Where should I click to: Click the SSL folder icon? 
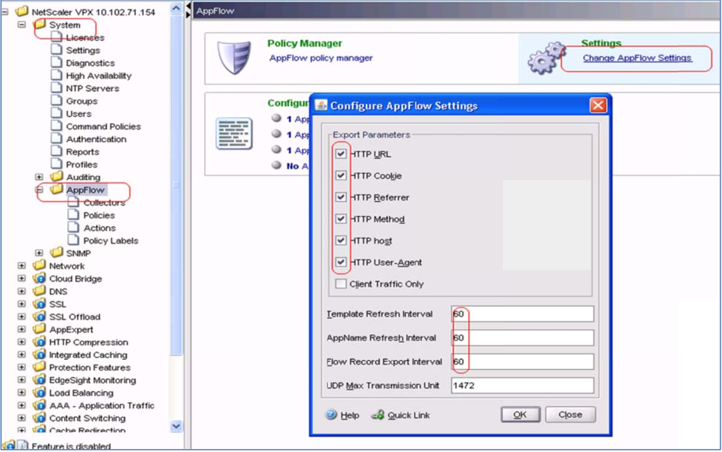pos(39,304)
